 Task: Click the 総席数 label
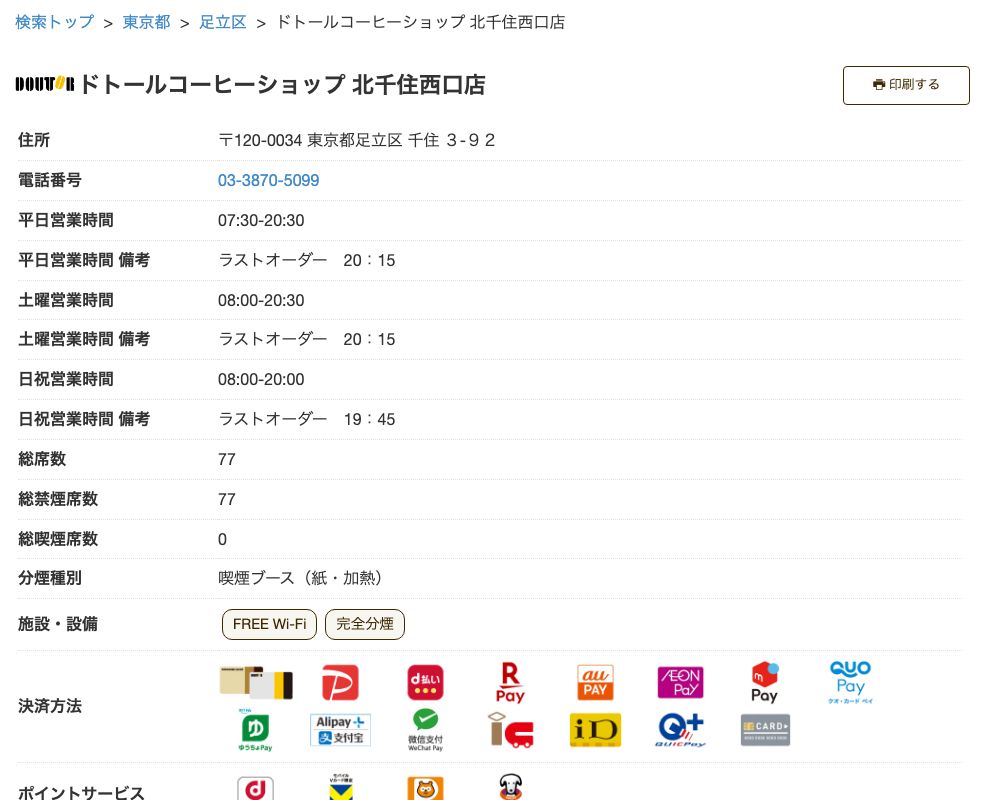[42, 459]
